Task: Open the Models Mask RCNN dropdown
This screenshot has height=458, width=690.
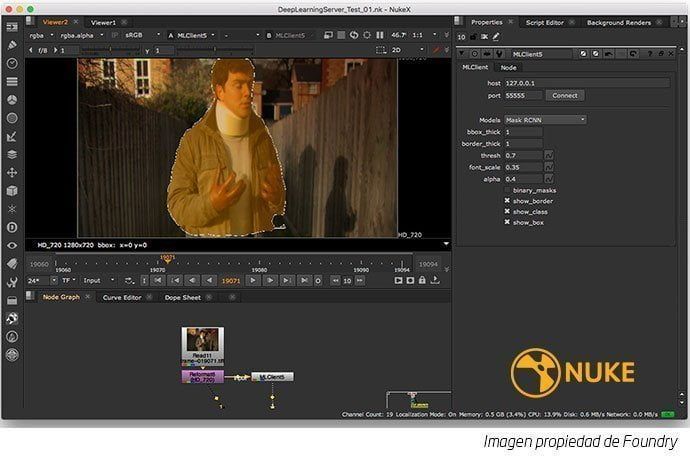Action: click(545, 120)
